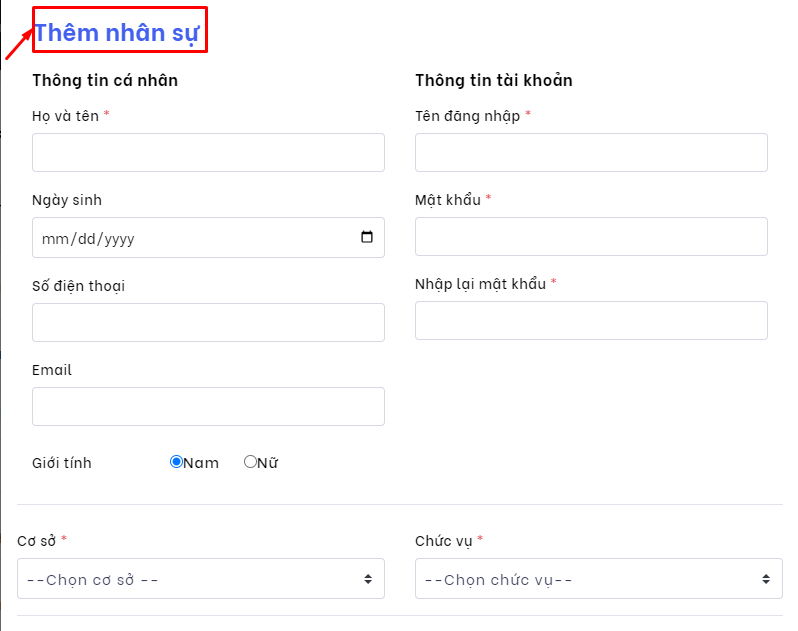Click the Tên đăng nhập input box
The width and height of the screenshot is (798, 631).
591,153
